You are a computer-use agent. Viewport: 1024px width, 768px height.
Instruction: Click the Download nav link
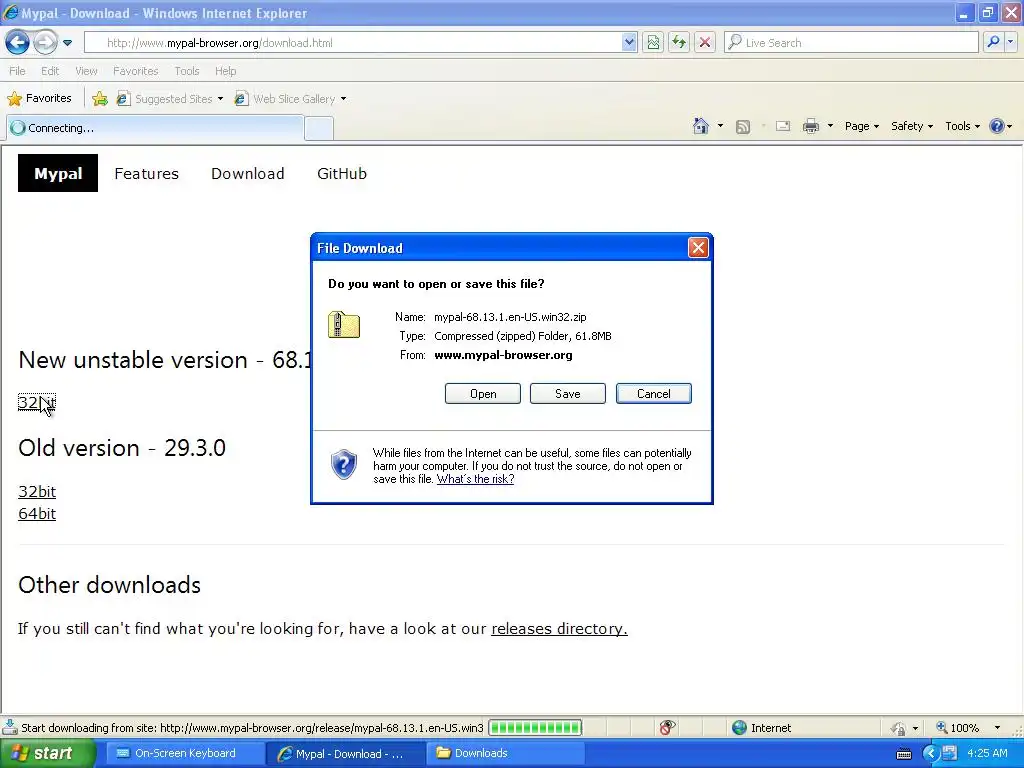point(248,174)
